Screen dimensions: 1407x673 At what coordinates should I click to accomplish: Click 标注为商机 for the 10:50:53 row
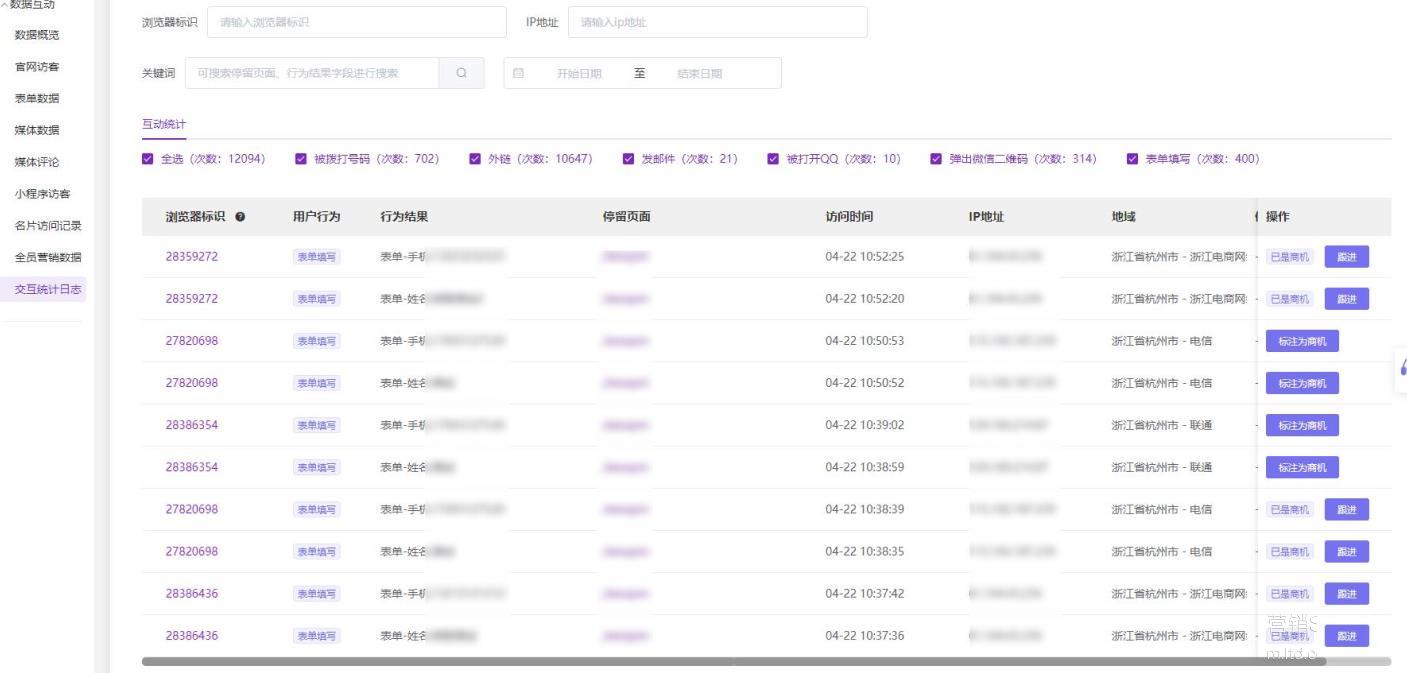(x=1301, y=341)
